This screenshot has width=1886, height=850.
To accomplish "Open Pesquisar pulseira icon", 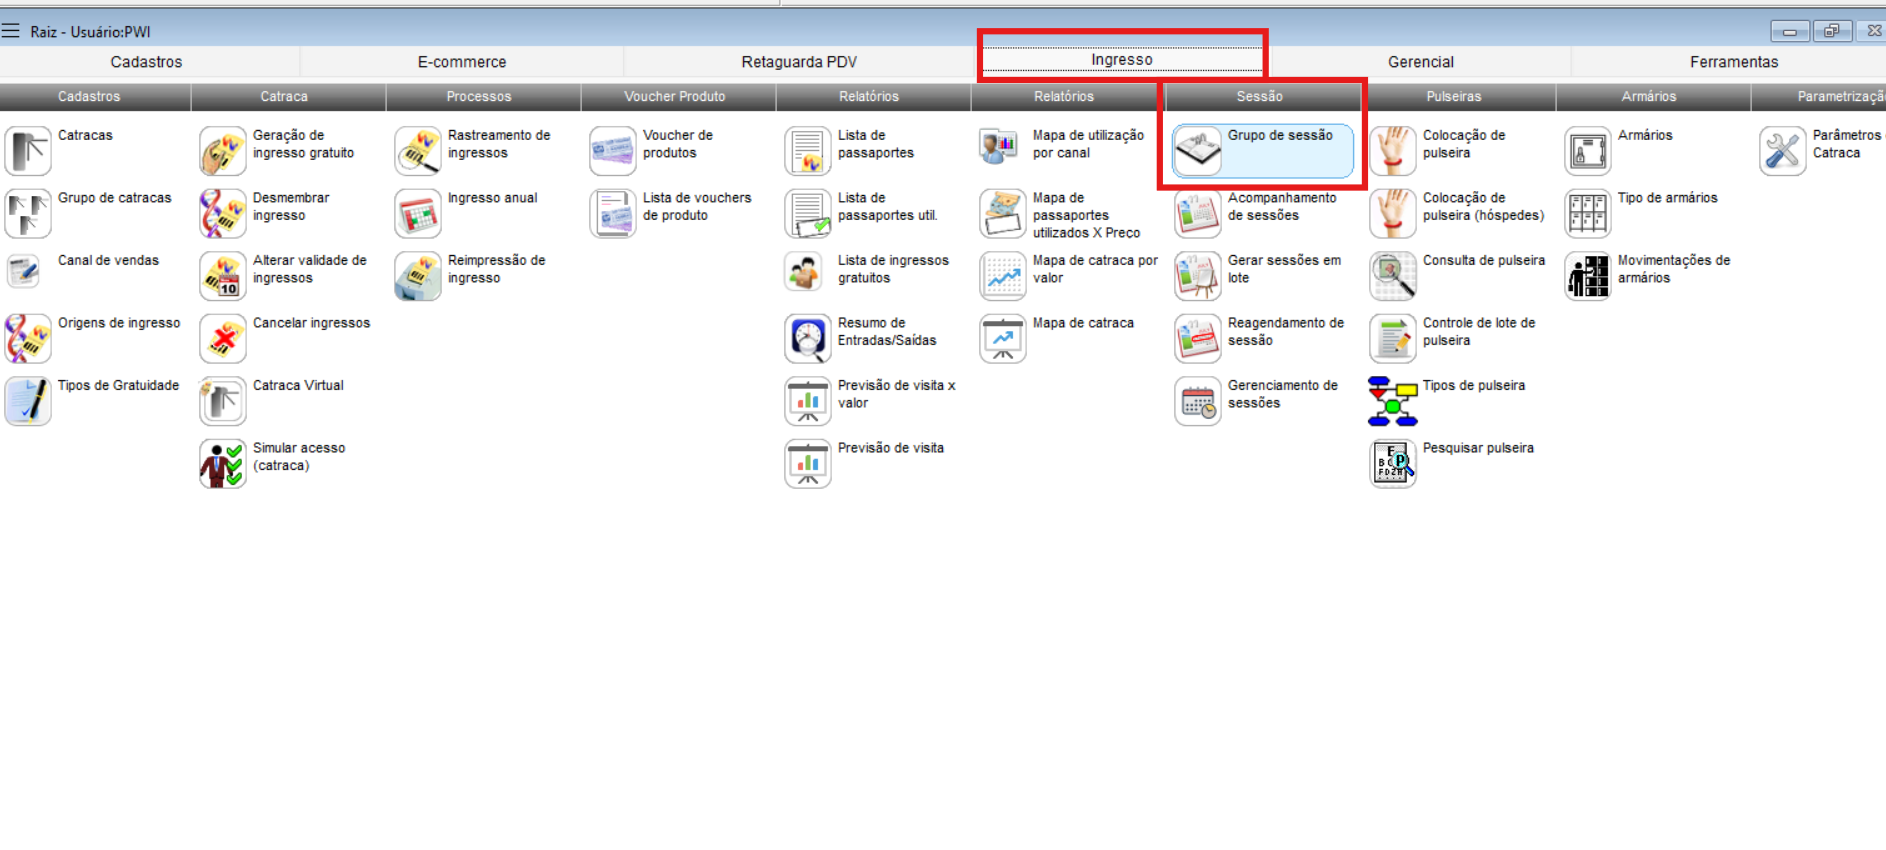I will 1393,464.
